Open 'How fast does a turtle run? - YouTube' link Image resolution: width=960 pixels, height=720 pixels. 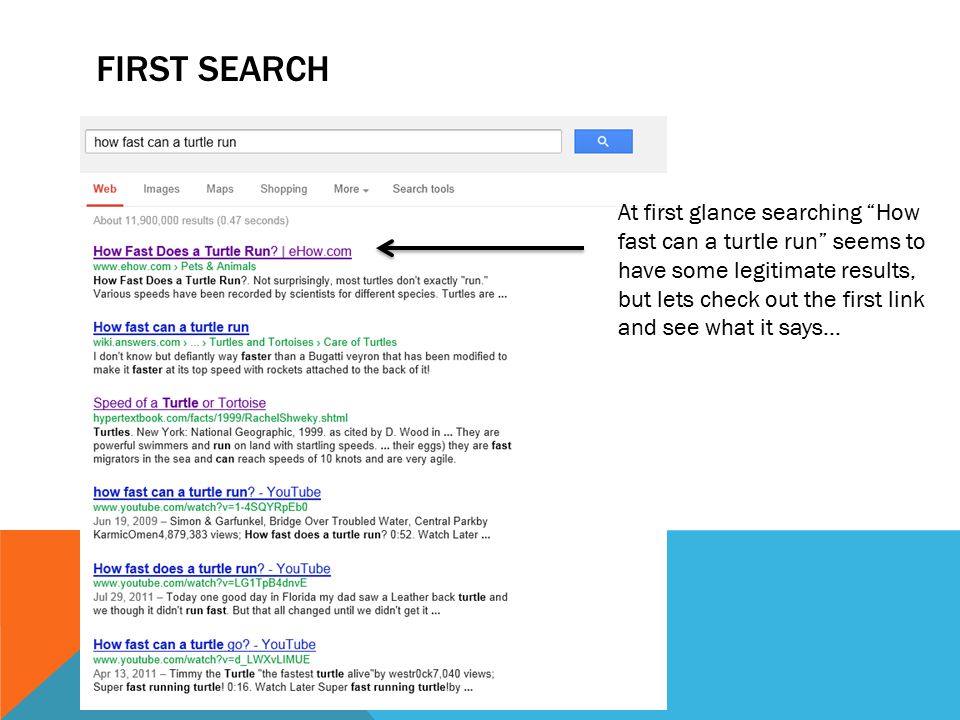coord(212,569)
